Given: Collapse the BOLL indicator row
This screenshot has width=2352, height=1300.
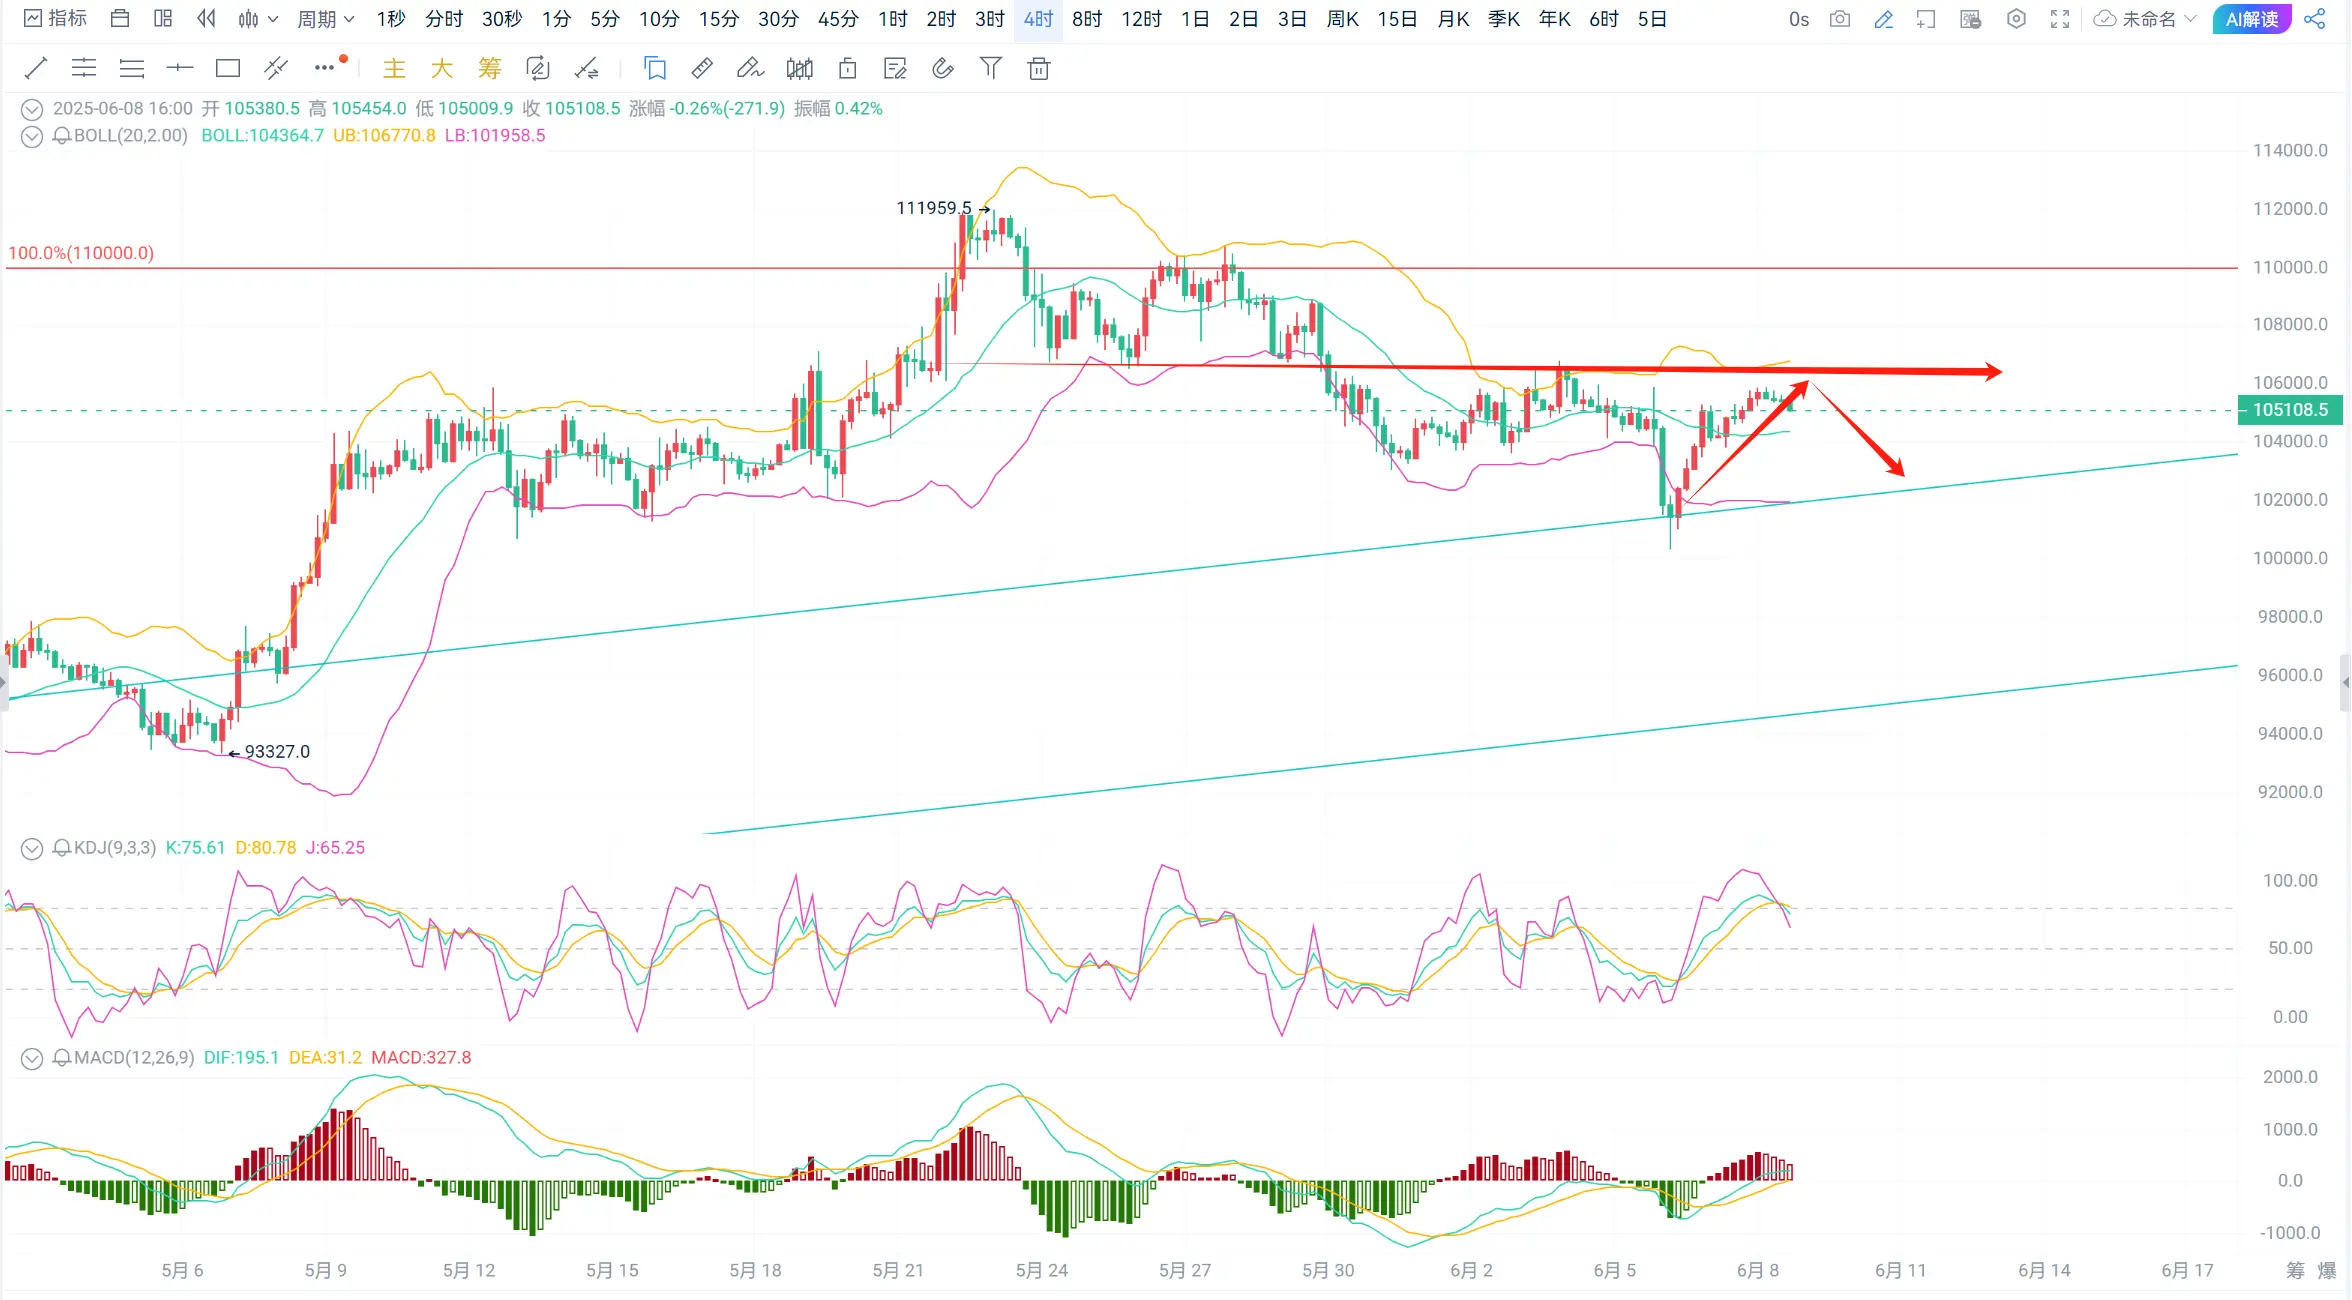Looking at the screenshot, I should (32, 136).
